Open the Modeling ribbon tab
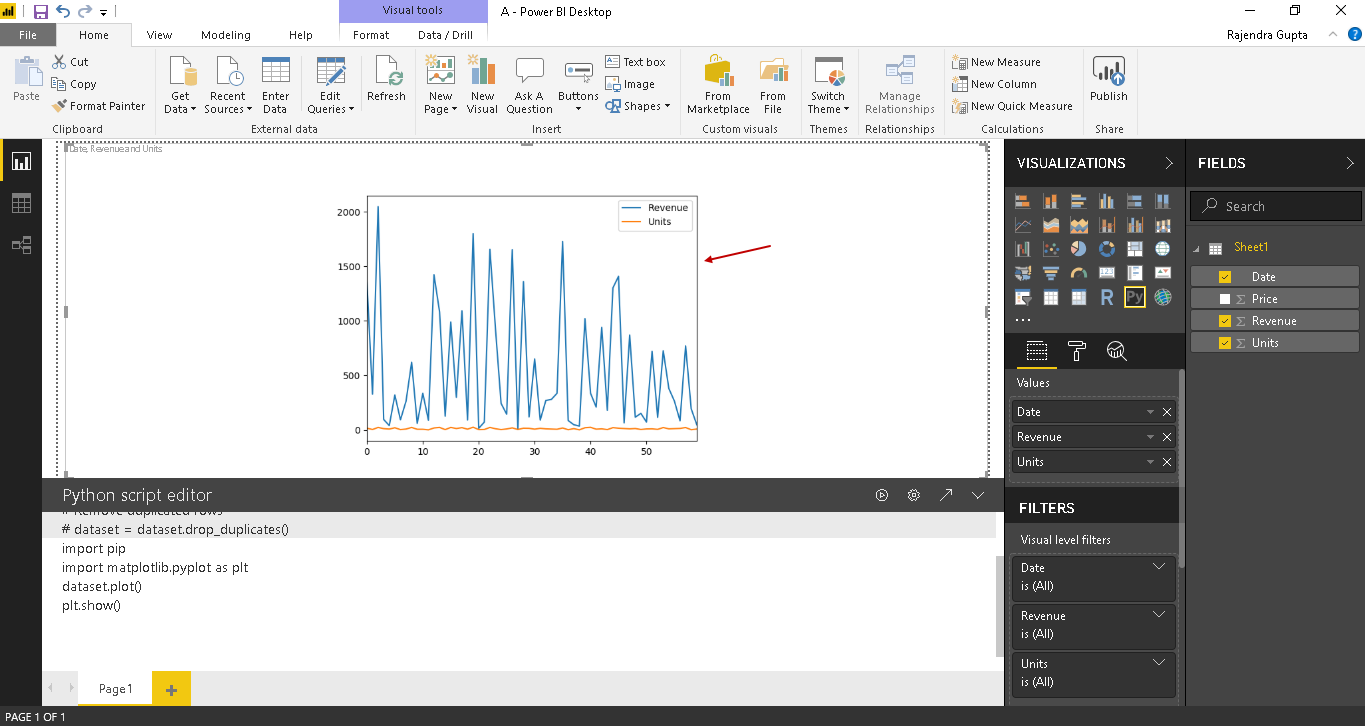 click(x=225, y=35)
